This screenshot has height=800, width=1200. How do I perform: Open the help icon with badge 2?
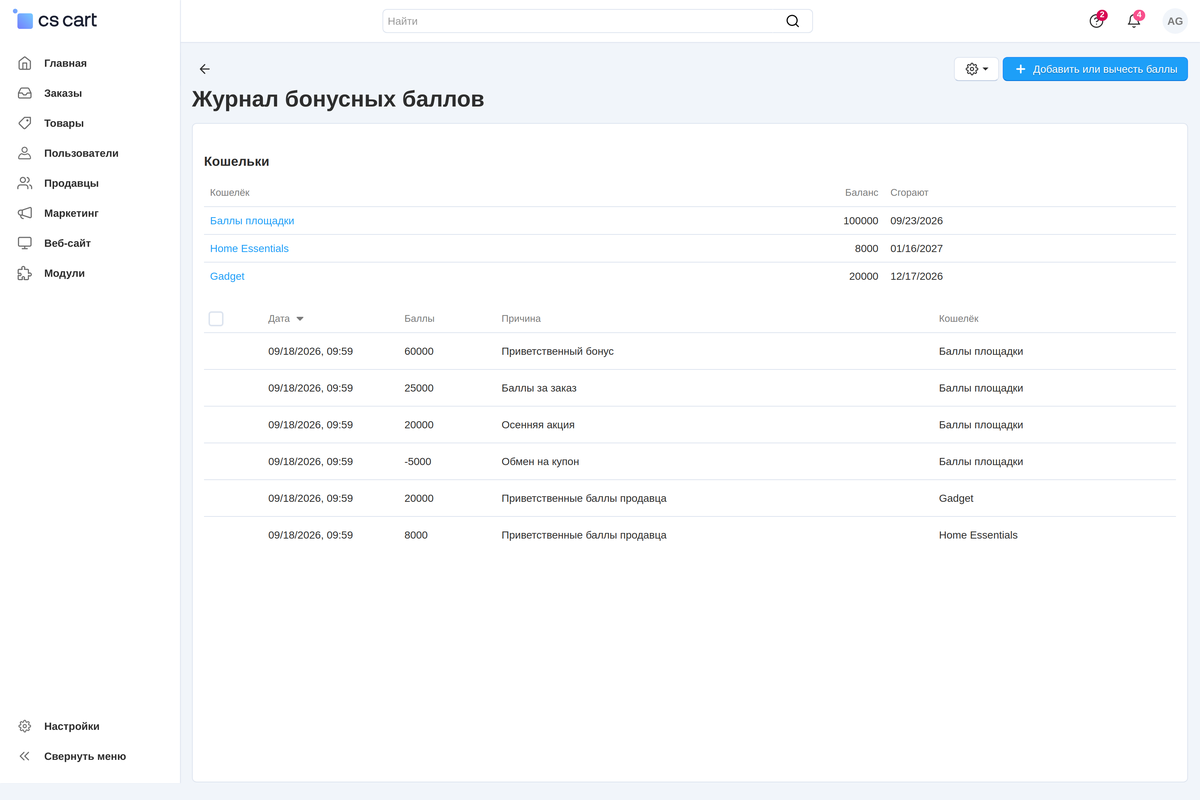tap(1097, 21)
